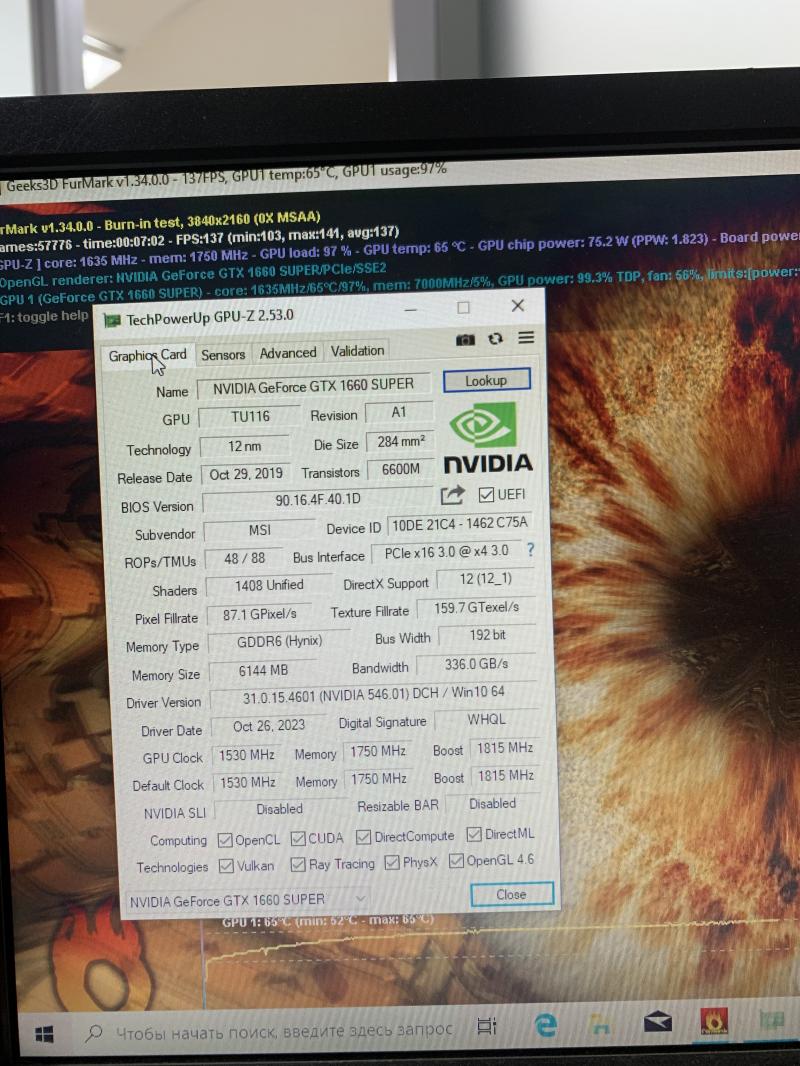Click the Pixel Fillrate value 87.1 GPixel/s
Screen dimensions: 800x1066
260,614
